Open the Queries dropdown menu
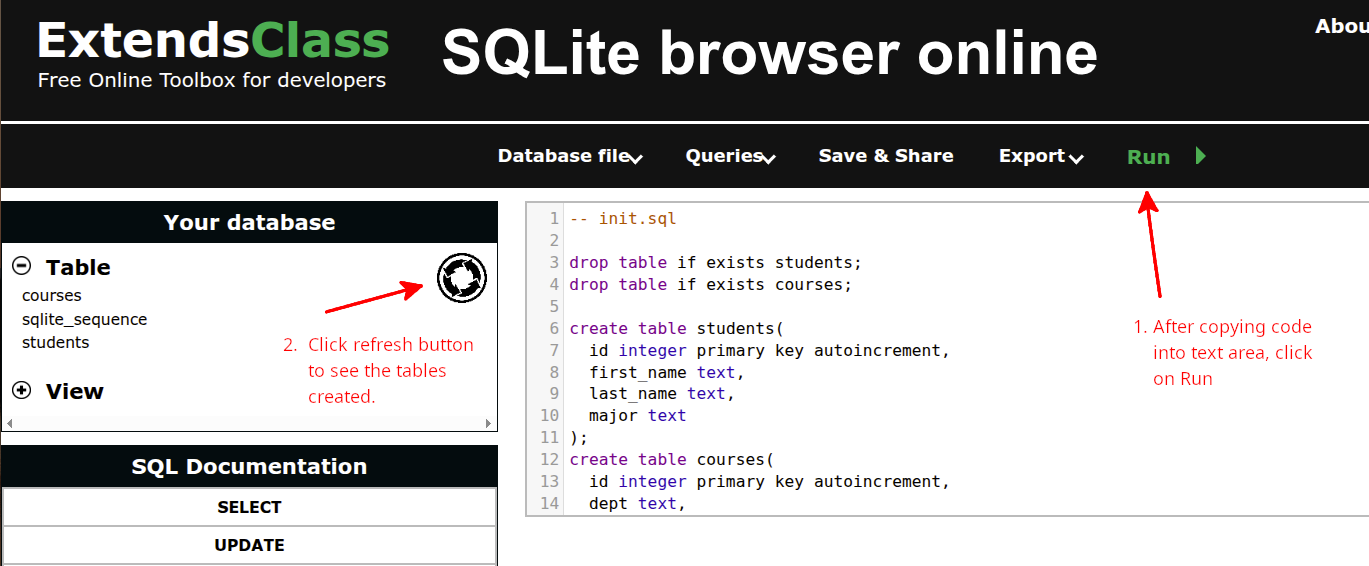This screenshot has width=1369, height=566. [731, 156]
